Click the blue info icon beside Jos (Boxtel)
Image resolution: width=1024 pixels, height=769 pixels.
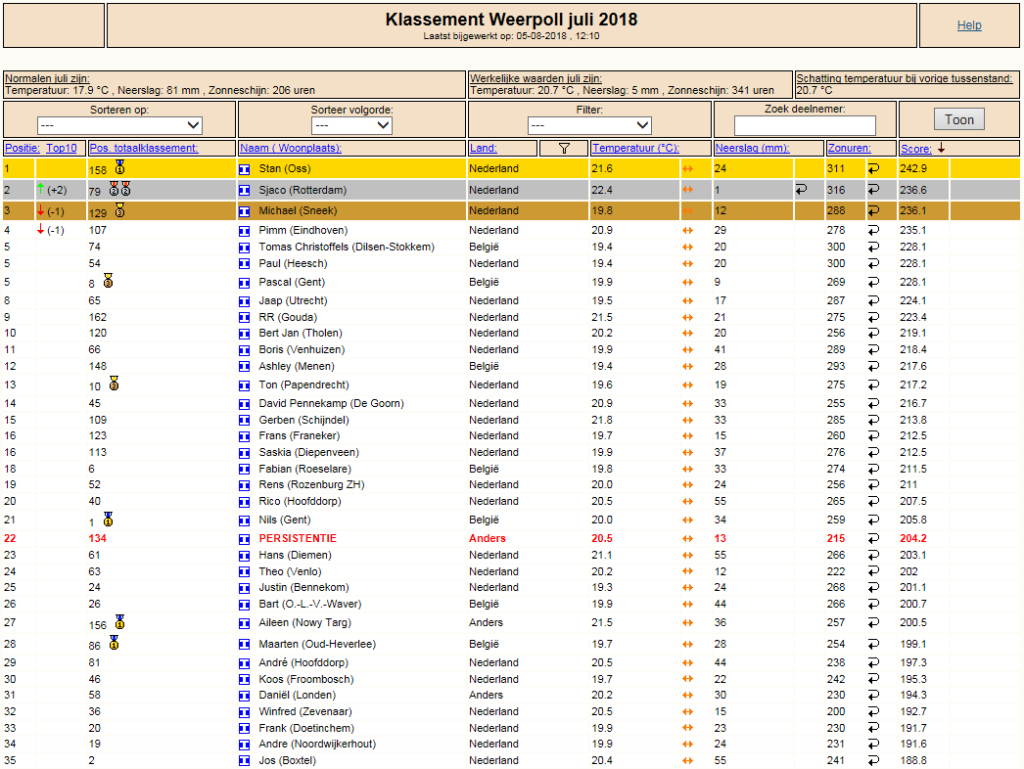click(244, 761)
